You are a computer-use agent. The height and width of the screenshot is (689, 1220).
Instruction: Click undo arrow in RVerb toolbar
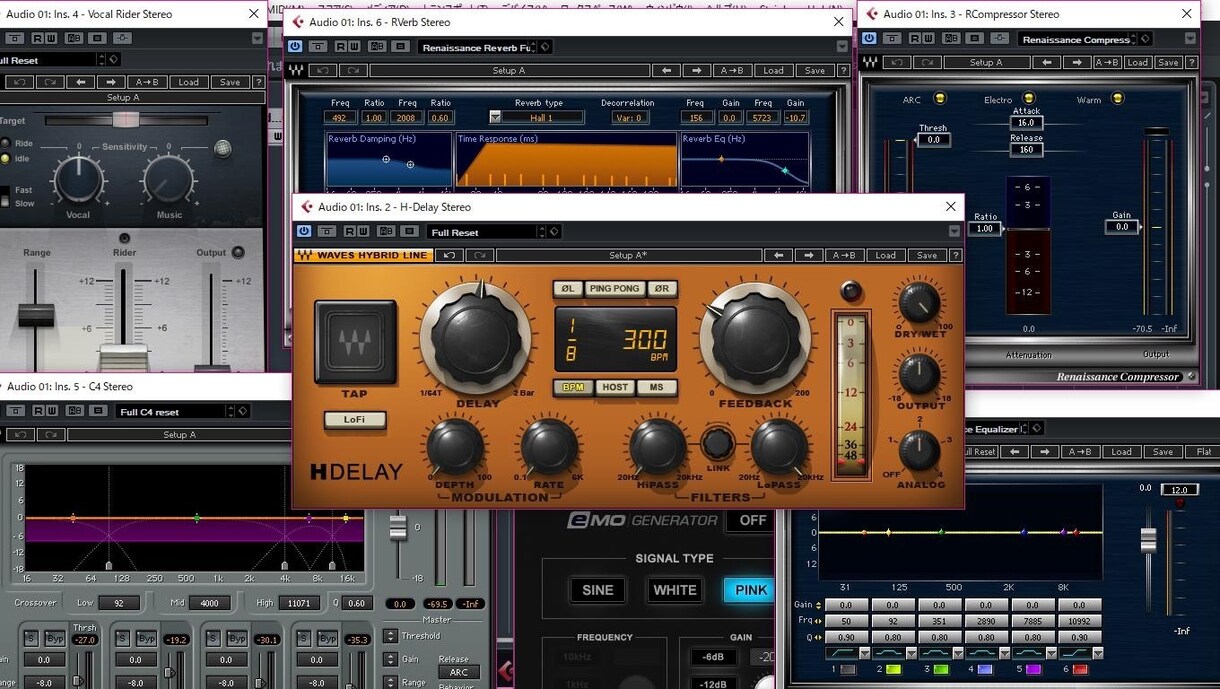coord(322,70)
